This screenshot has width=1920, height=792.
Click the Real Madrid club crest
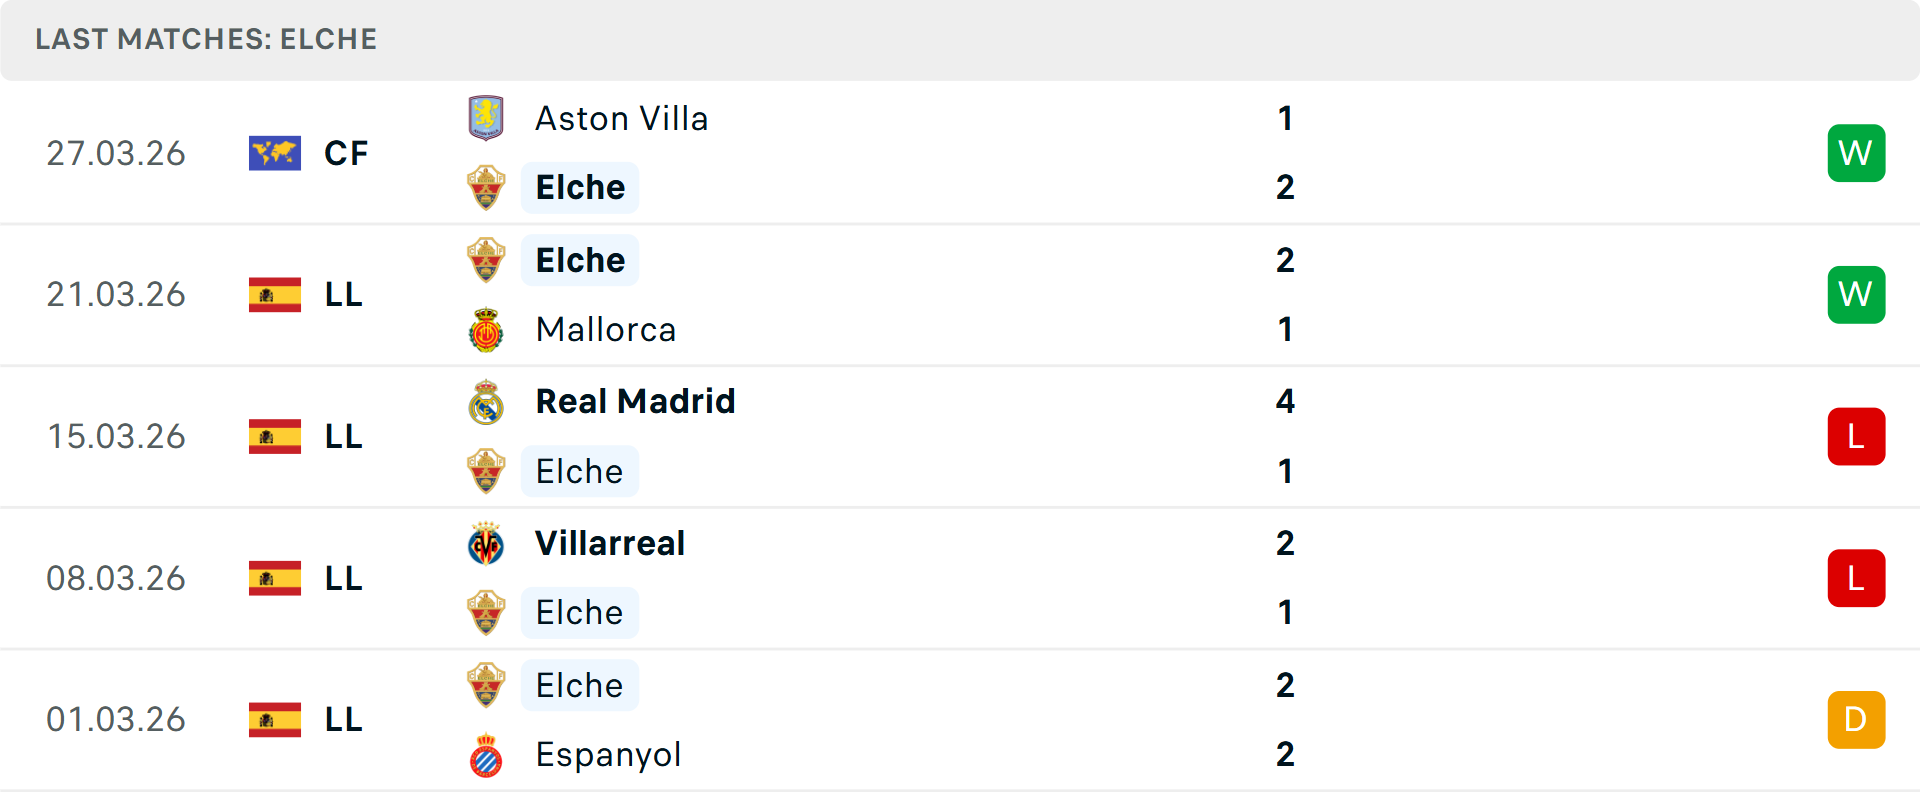click(486, 402)
